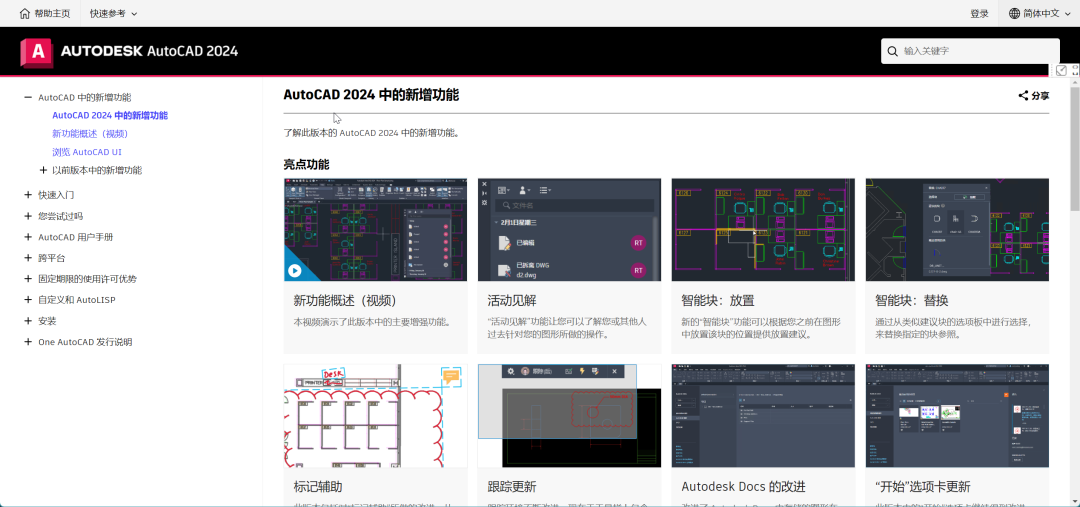
Task: Open the 跟踪更新 thumbnail image
Action: [569, 416]
